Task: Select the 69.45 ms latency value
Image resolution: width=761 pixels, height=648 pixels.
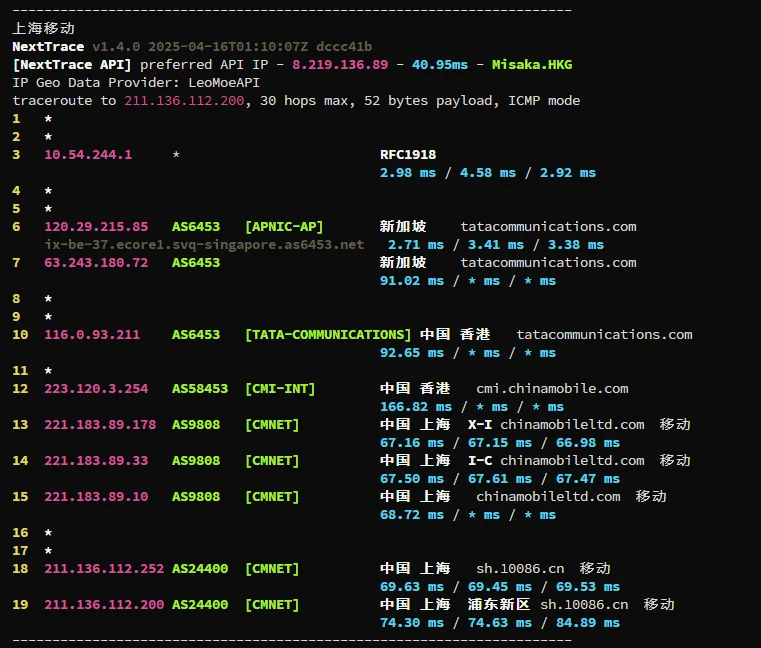Action: pos(500,587)
